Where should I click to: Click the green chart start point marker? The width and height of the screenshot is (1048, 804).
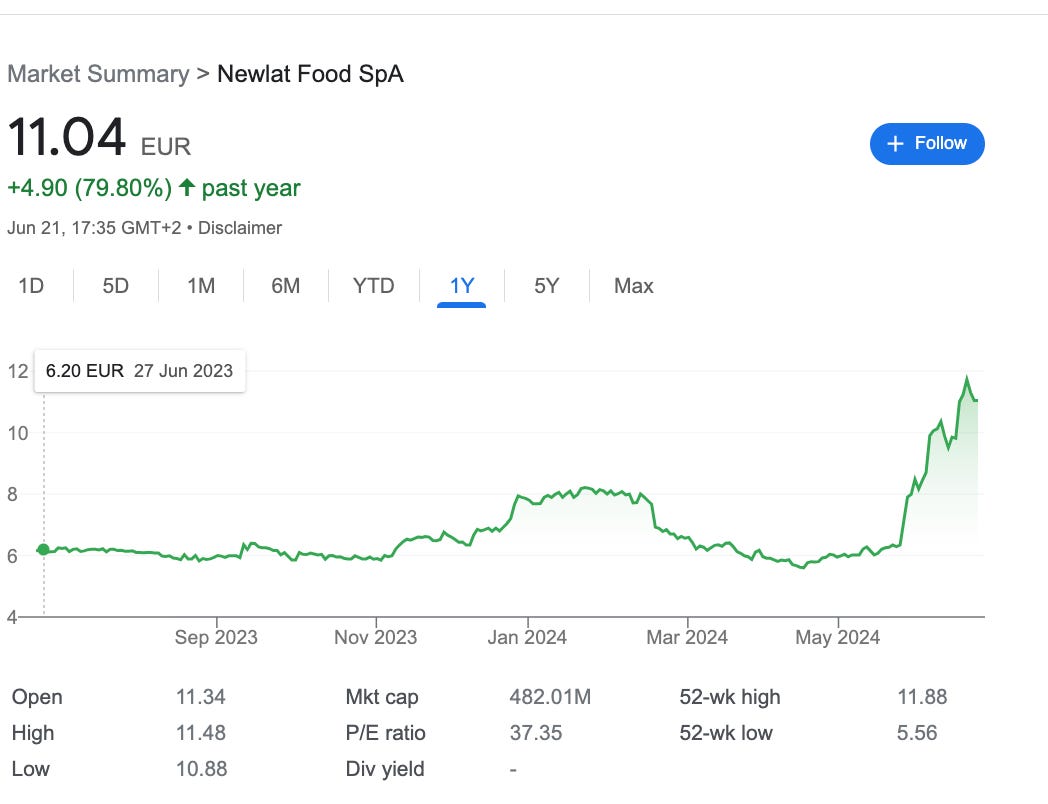43,549
